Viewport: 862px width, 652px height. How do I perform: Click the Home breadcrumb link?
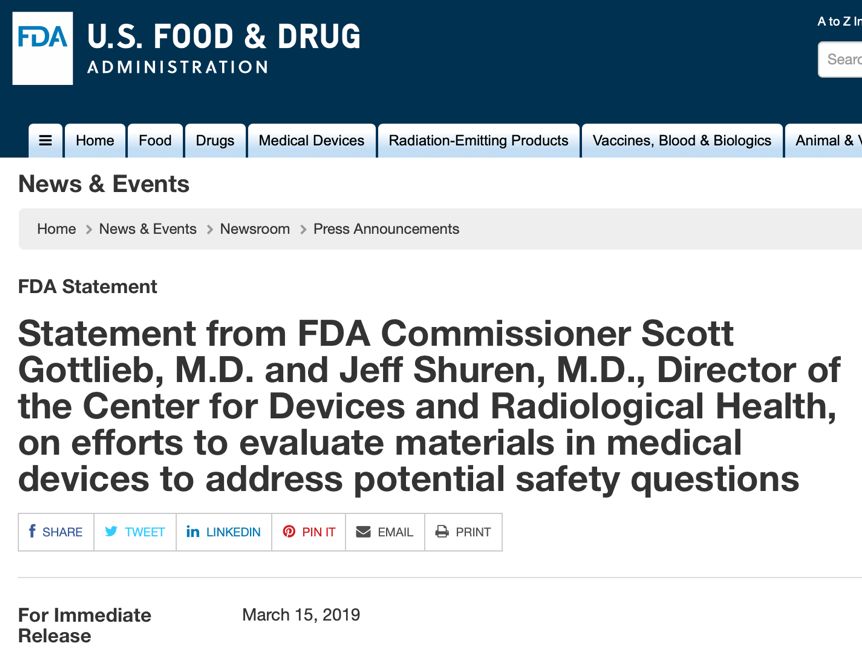pyautogui.click(x=56, y=229)
